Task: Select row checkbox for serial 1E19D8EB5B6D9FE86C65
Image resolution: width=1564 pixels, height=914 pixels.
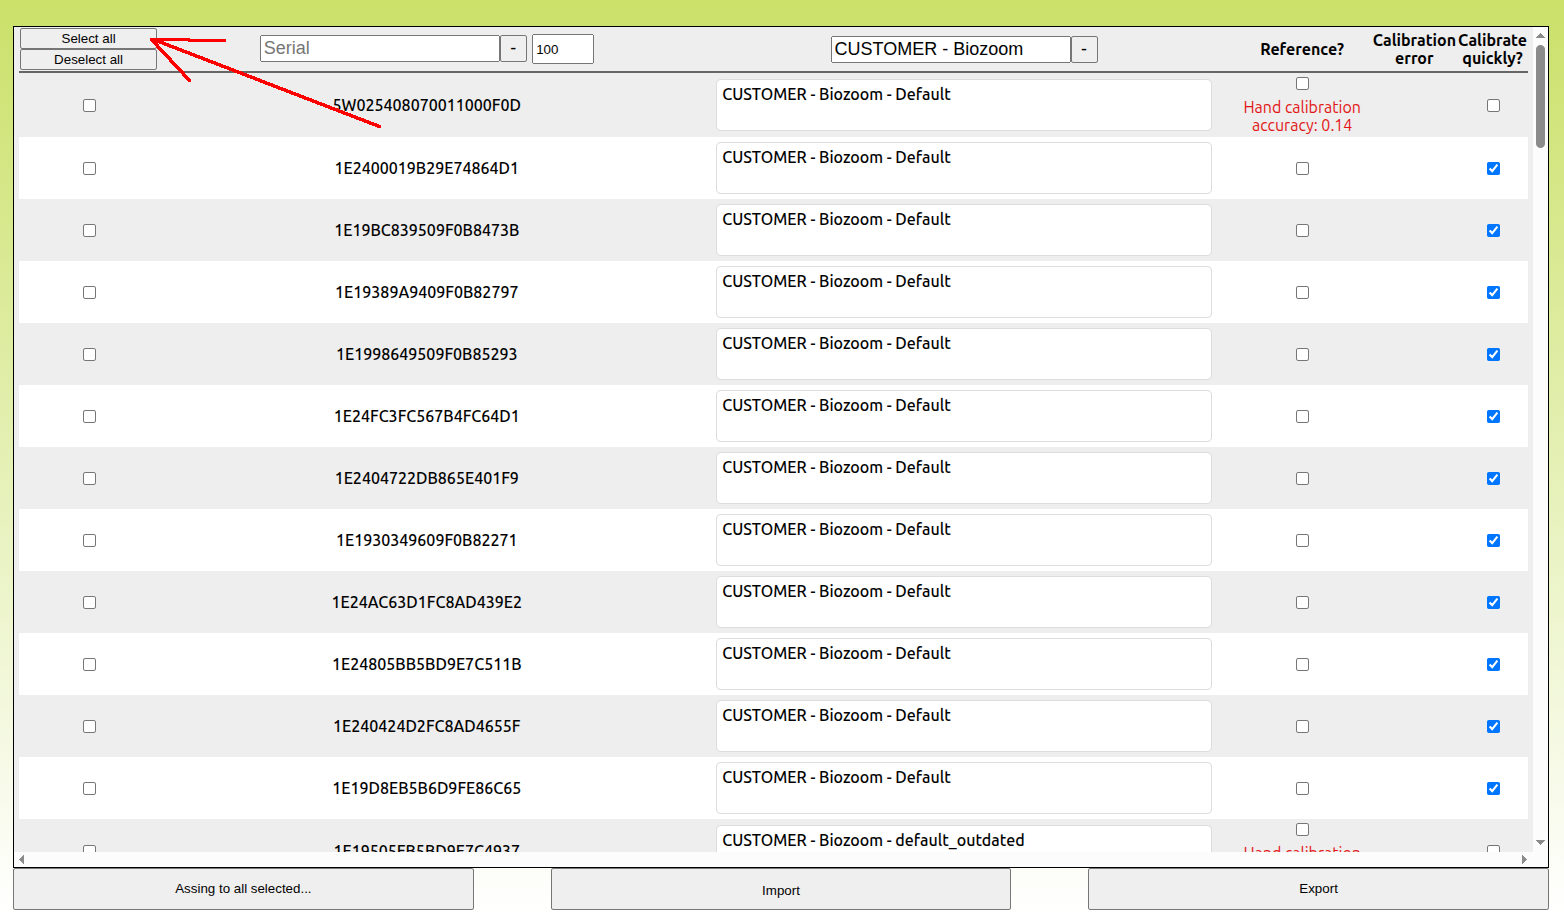Action: pos(90,788)
